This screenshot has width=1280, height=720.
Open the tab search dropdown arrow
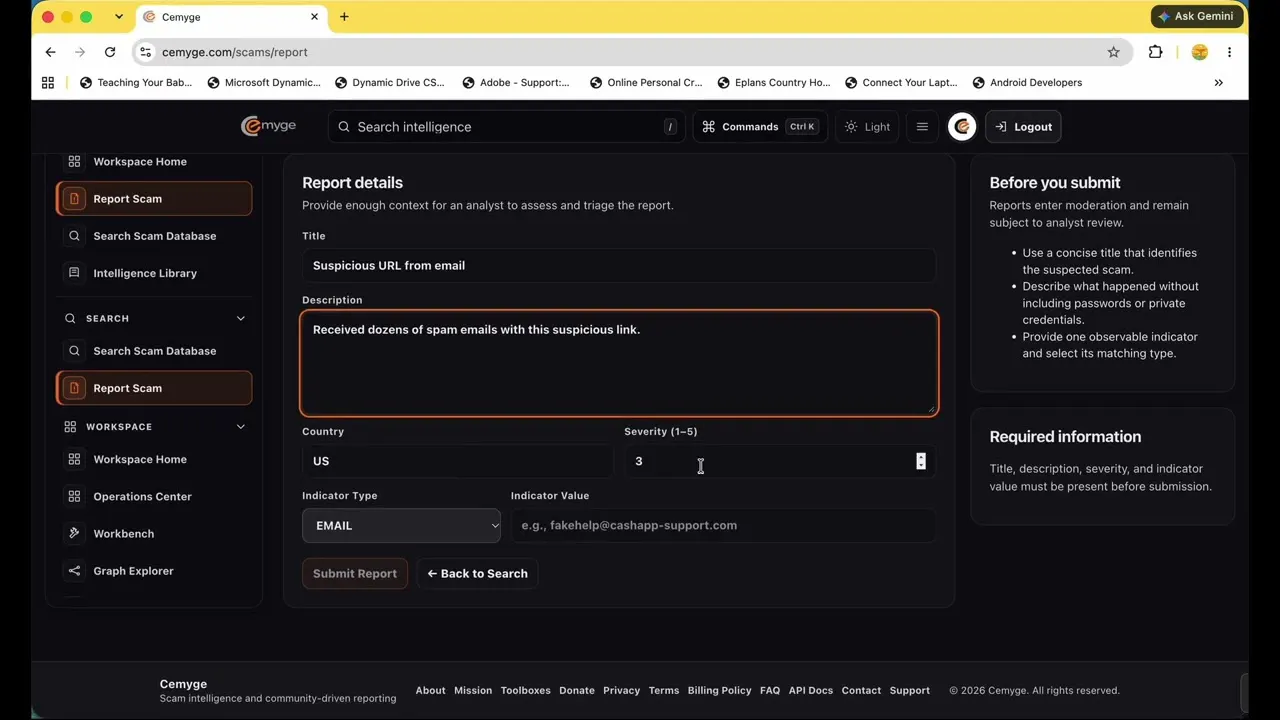[119, 17]
